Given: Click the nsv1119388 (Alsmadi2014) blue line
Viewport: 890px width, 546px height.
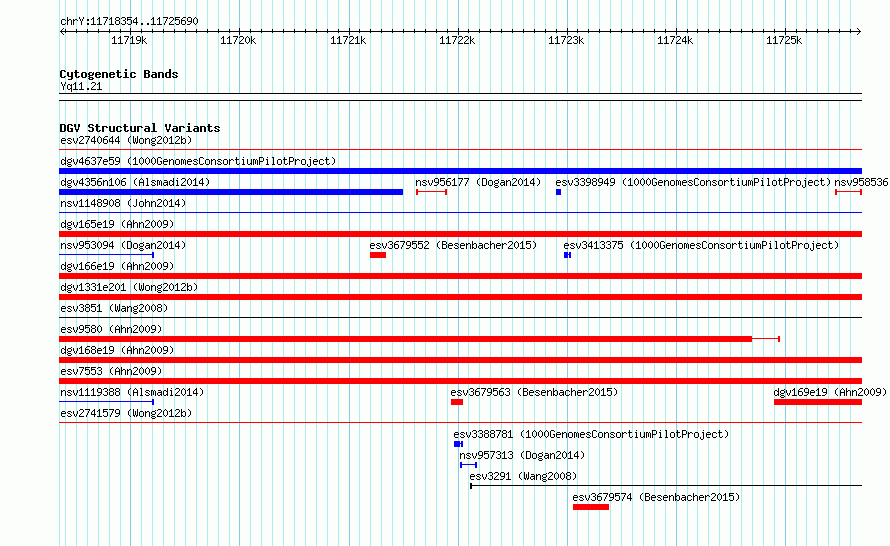Looking at the screenshot, I should pos(107,402).
